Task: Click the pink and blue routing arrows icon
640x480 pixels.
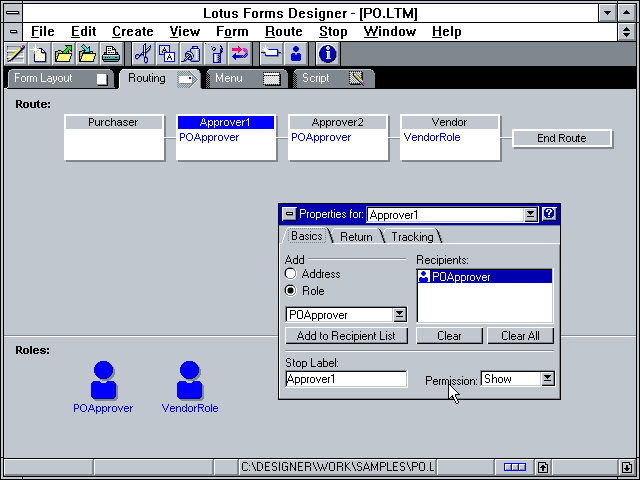Action: click(x=240, y=54)
